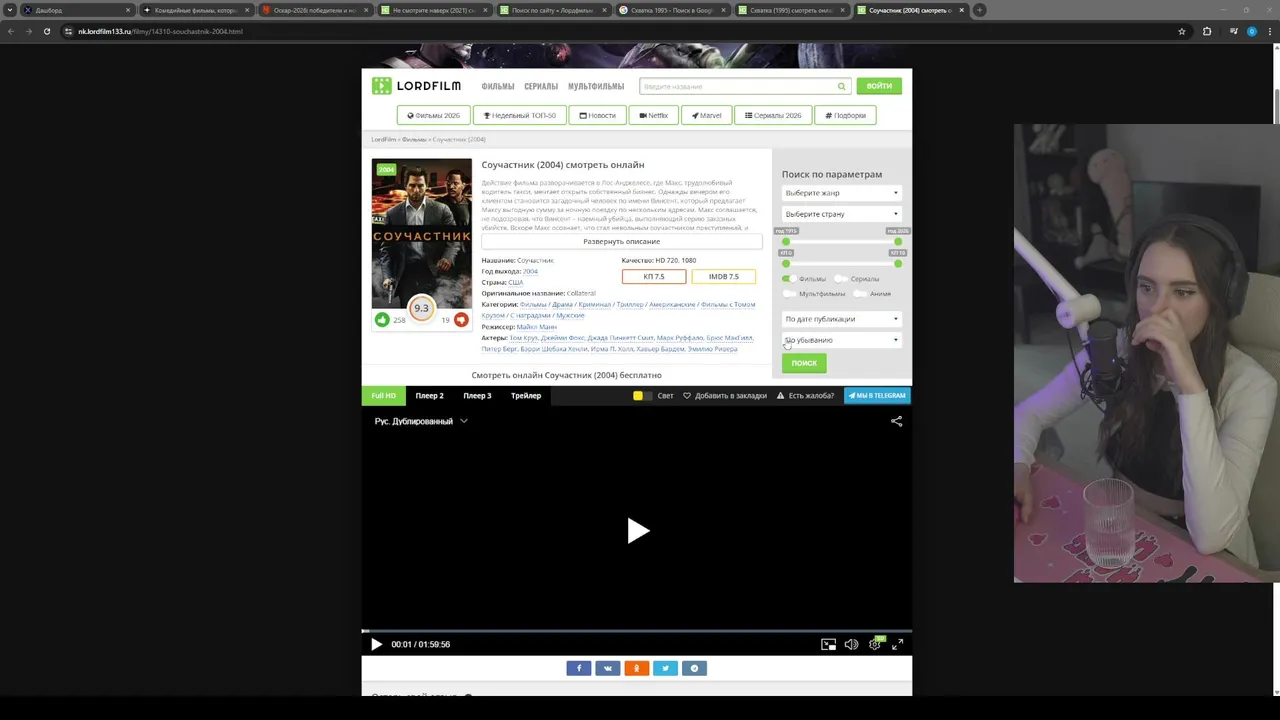
Task: Open Marvel category button
Action: (x=706, y=115)
